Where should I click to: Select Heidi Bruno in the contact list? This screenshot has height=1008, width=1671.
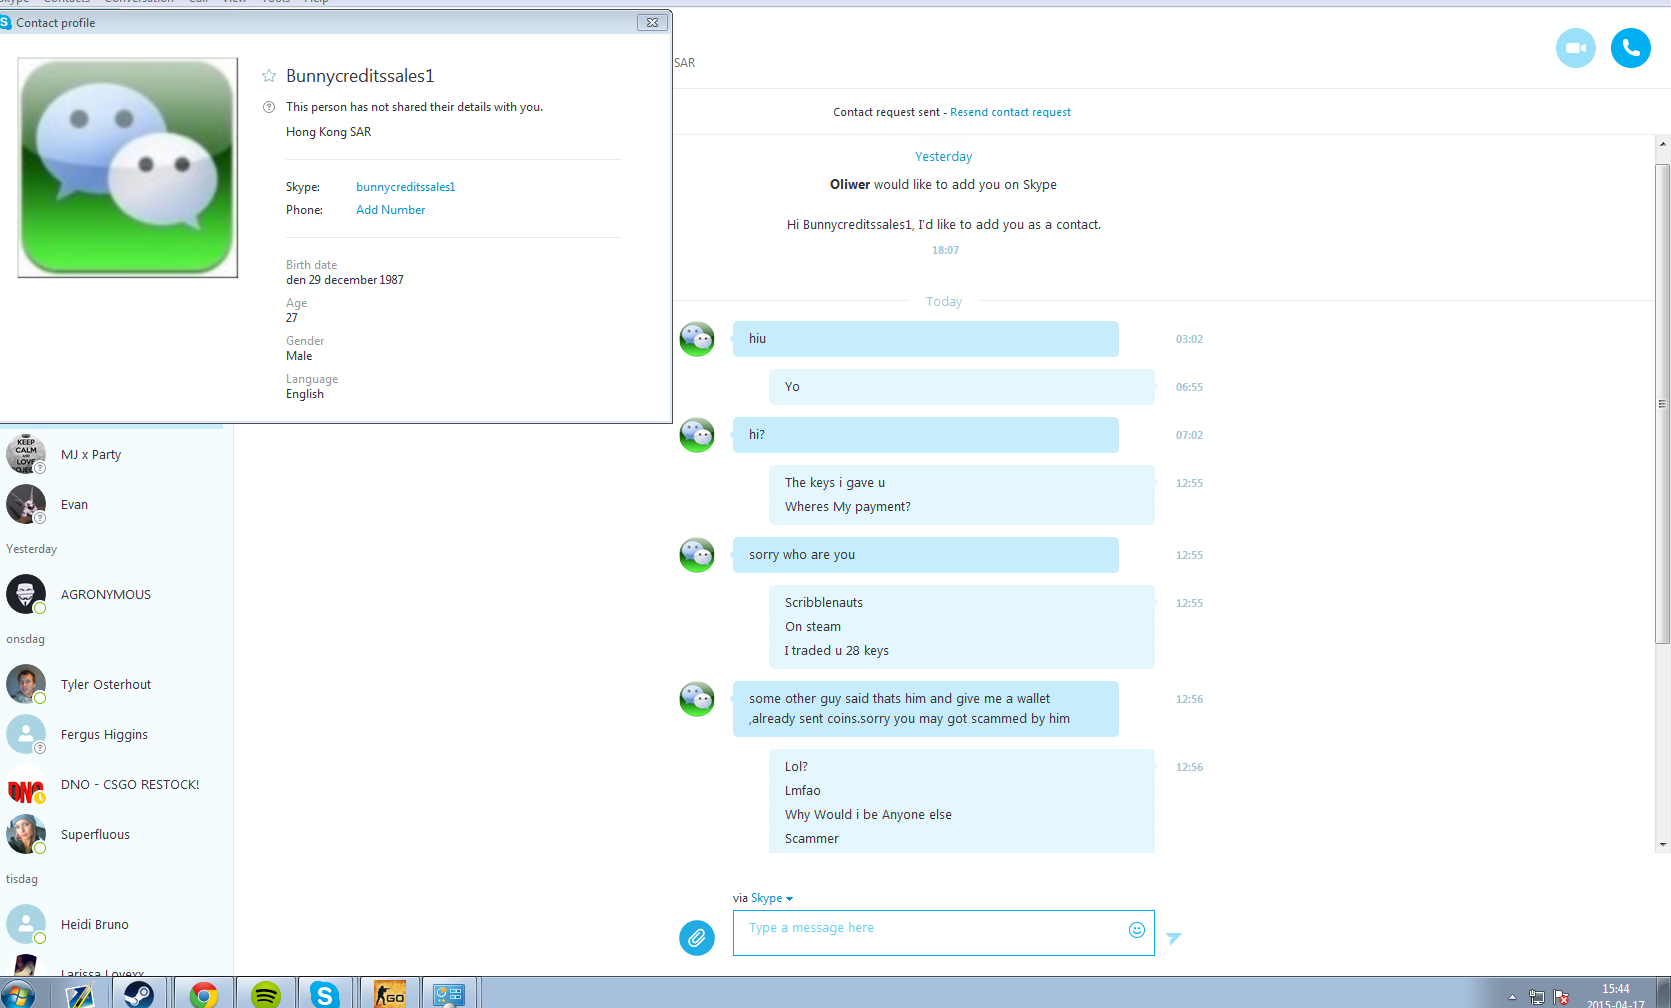[116, 924]
